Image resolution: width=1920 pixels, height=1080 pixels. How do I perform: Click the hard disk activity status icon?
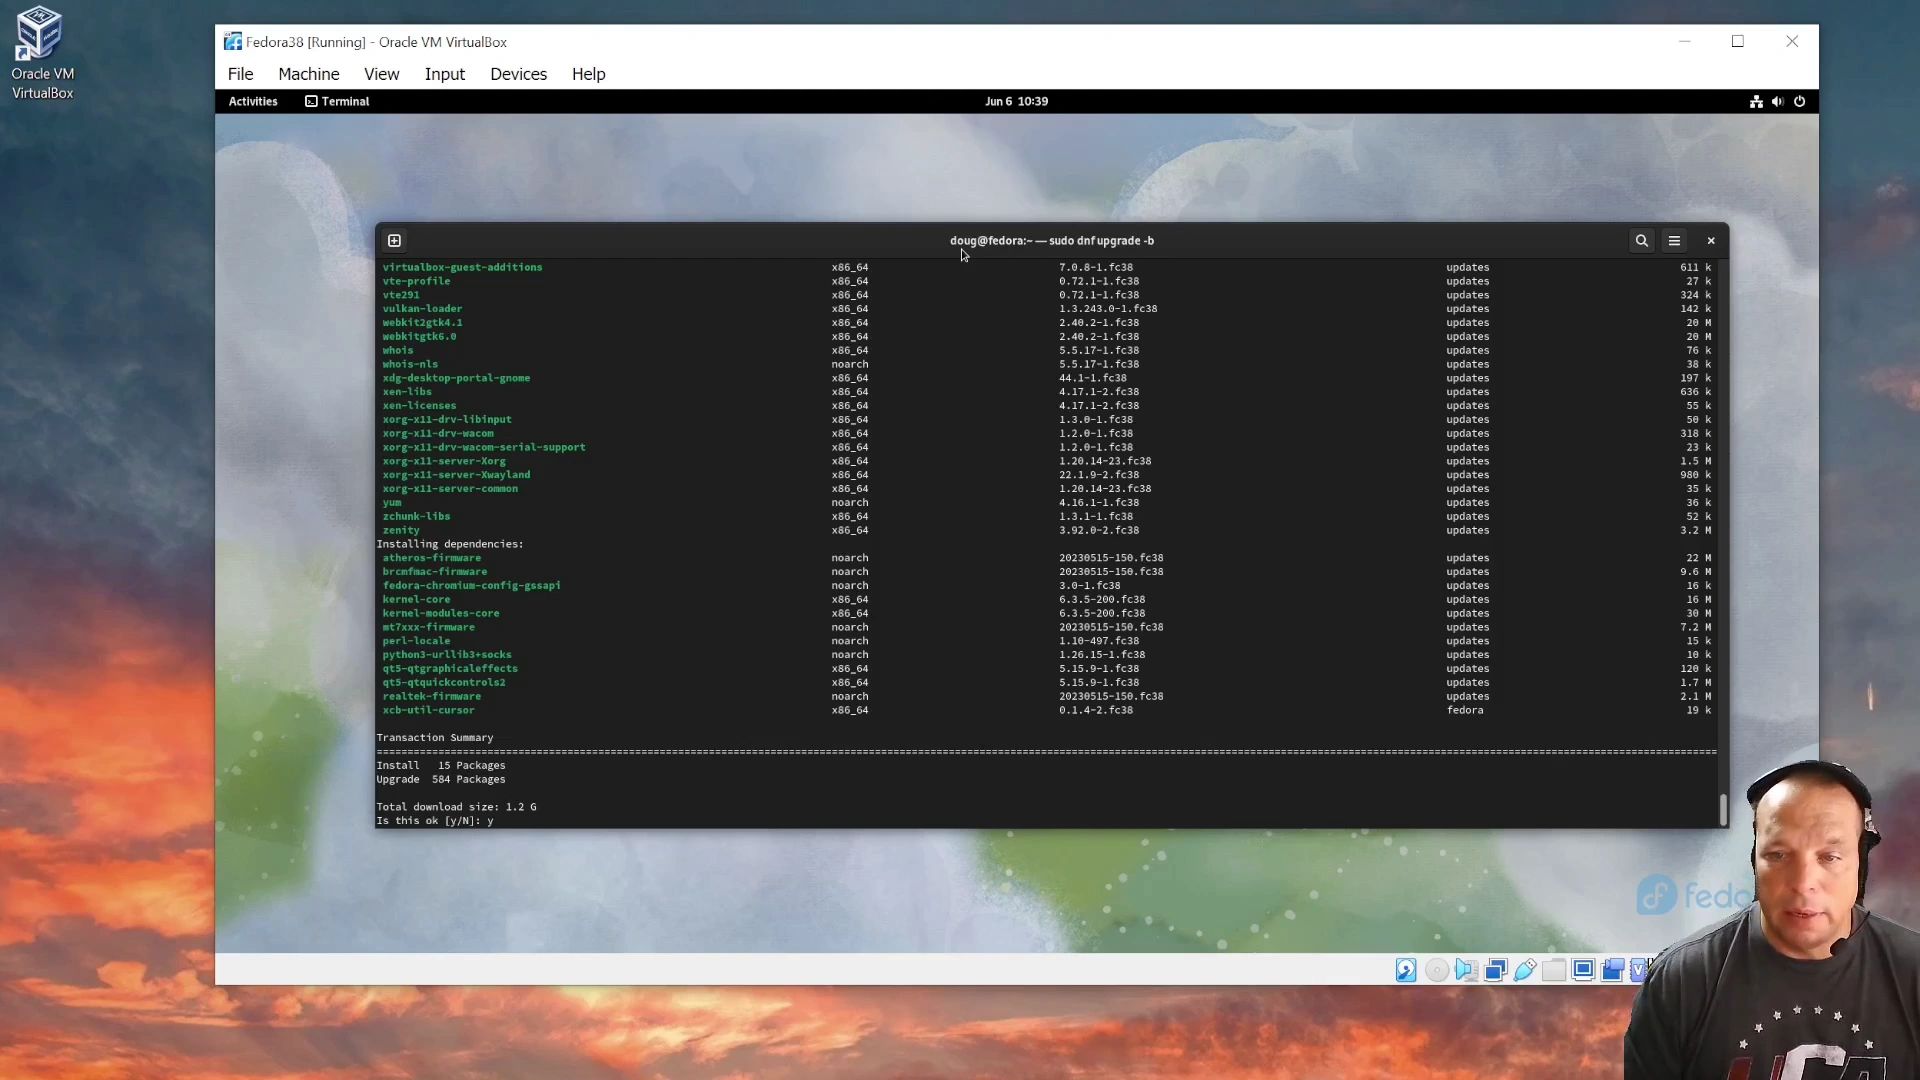tap(1406, 970)
